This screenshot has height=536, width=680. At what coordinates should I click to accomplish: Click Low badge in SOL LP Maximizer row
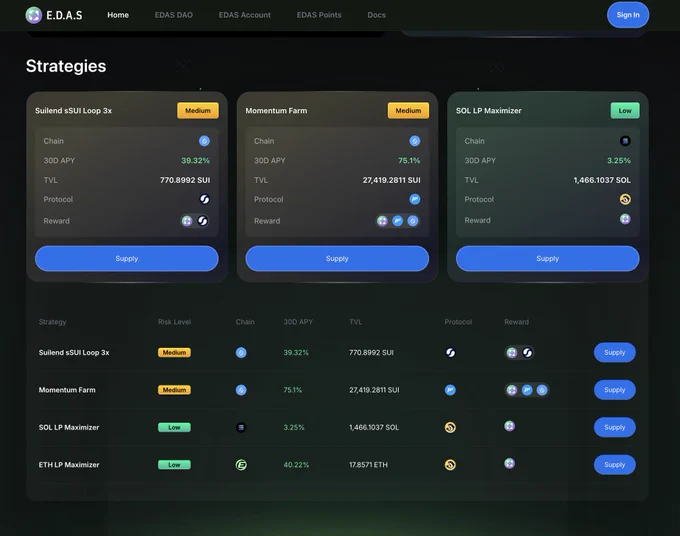[x=174, y=427]
